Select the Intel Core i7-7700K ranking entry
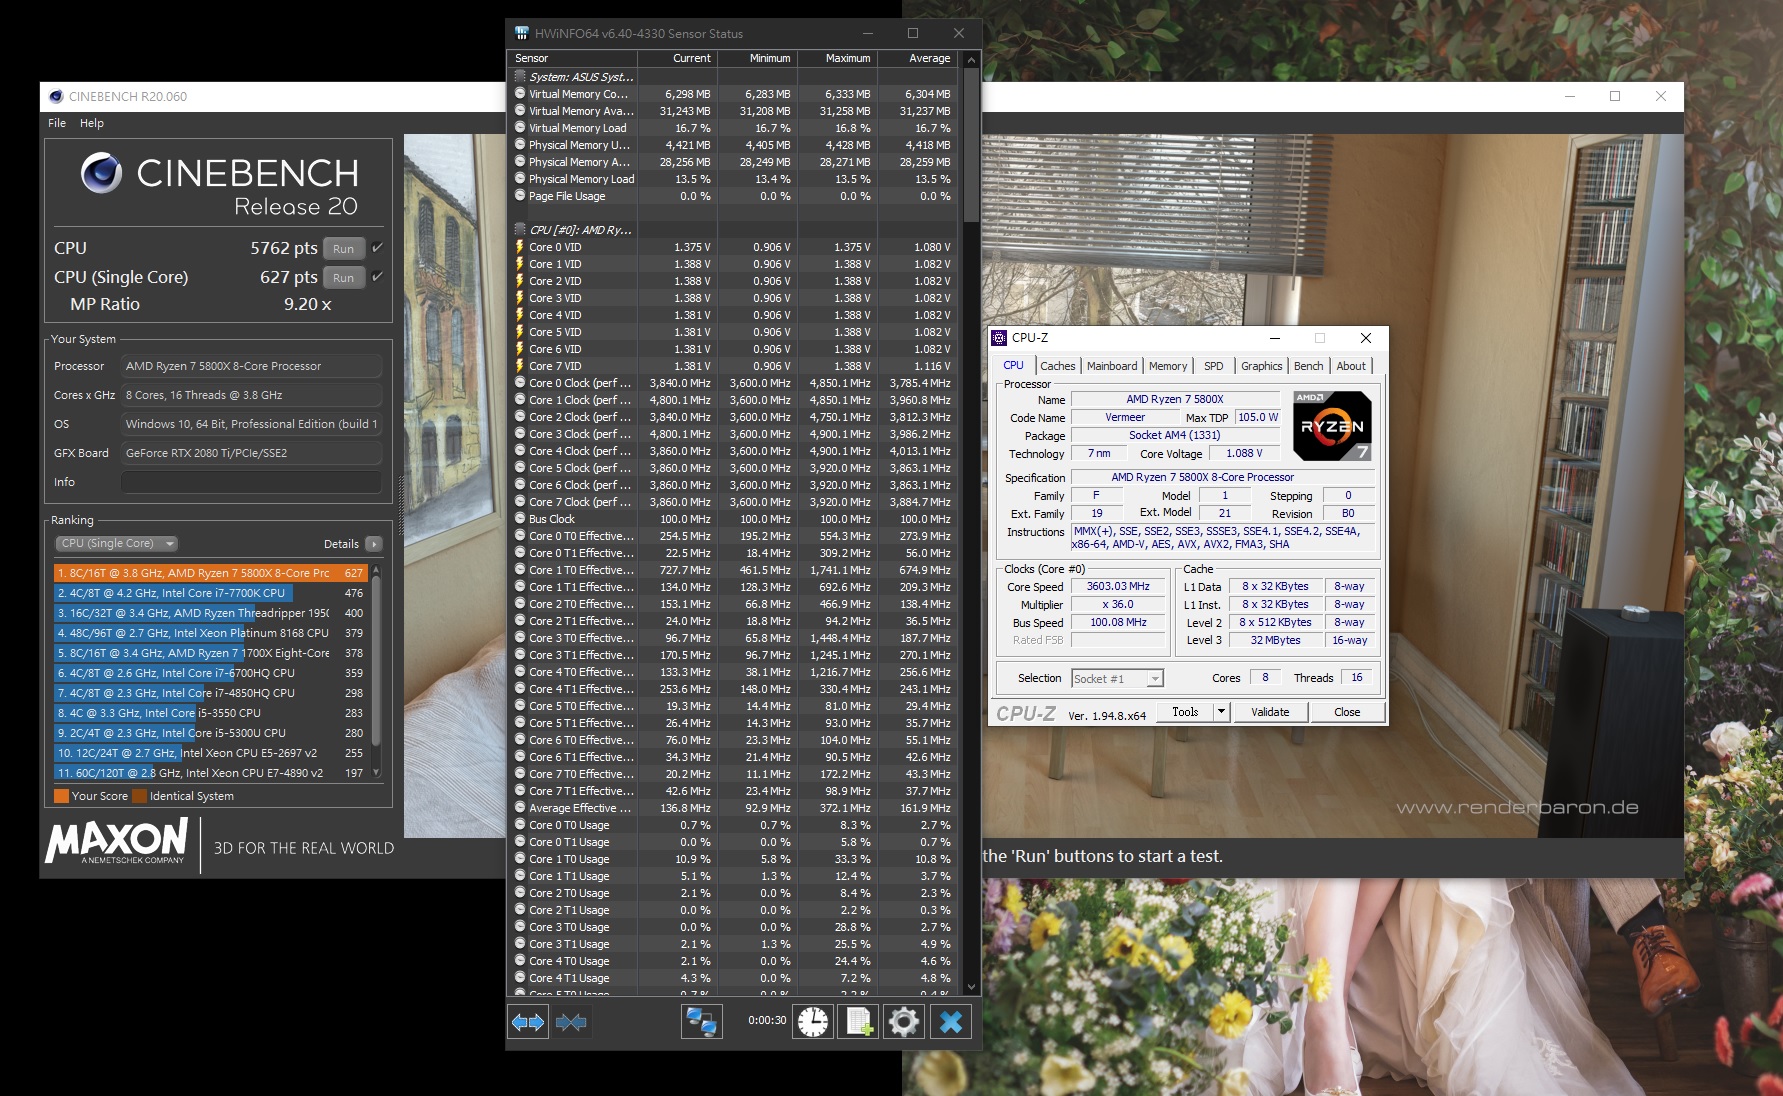This screenshot has height=1096, width=1783. tap(211, 593)
